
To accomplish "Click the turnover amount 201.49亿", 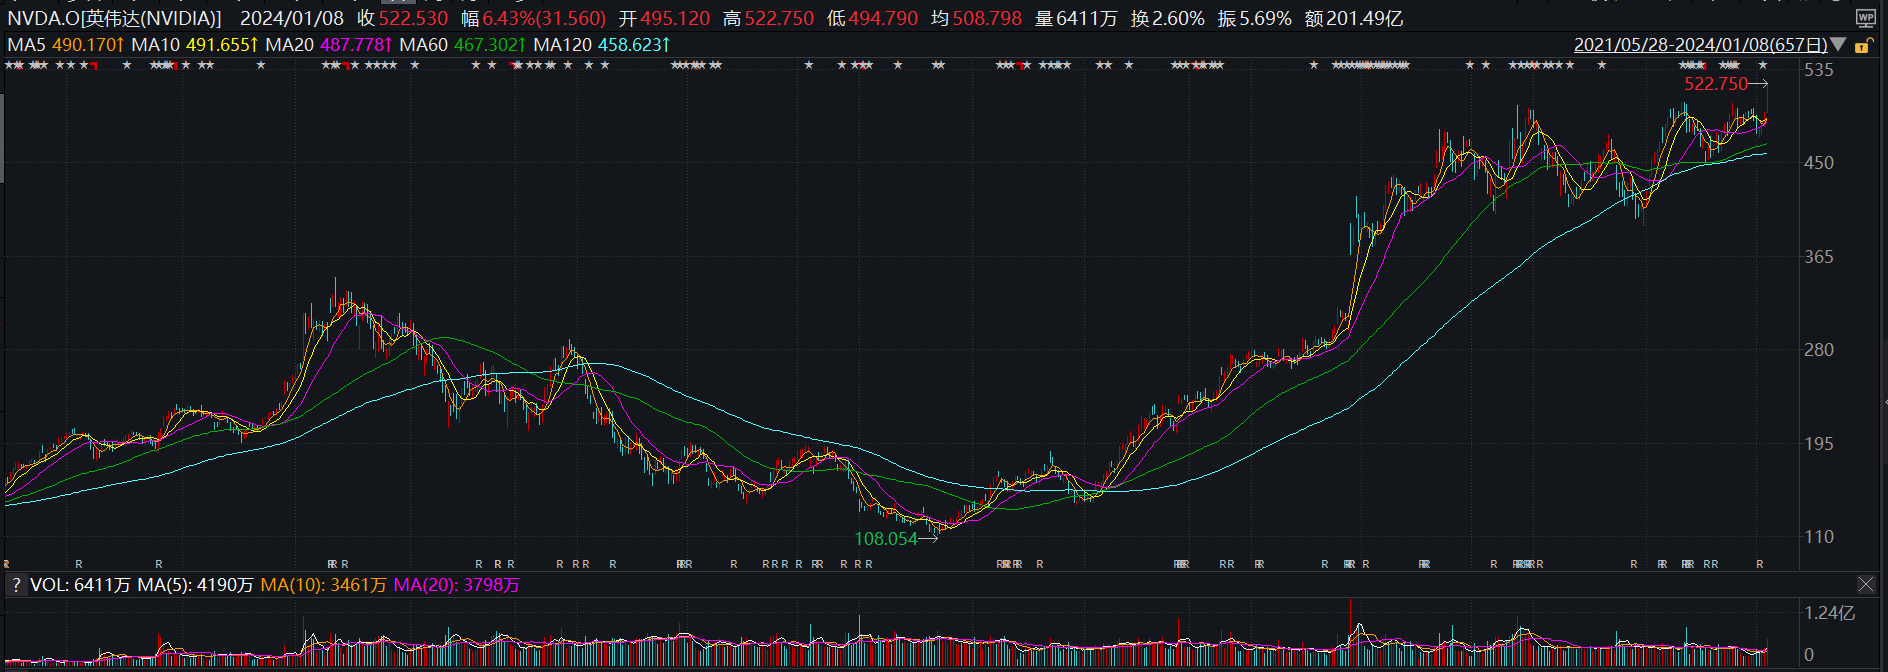I will pyautogui.click(x=1364, y=19).
